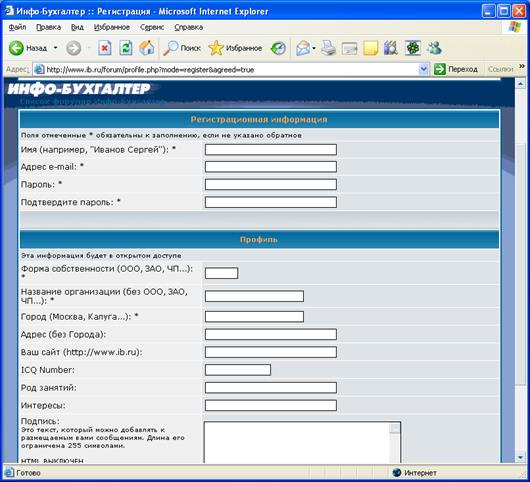Click the Print printer icon
The width and height of the screenshot is (530, 482).
click(x=328, y=48)
